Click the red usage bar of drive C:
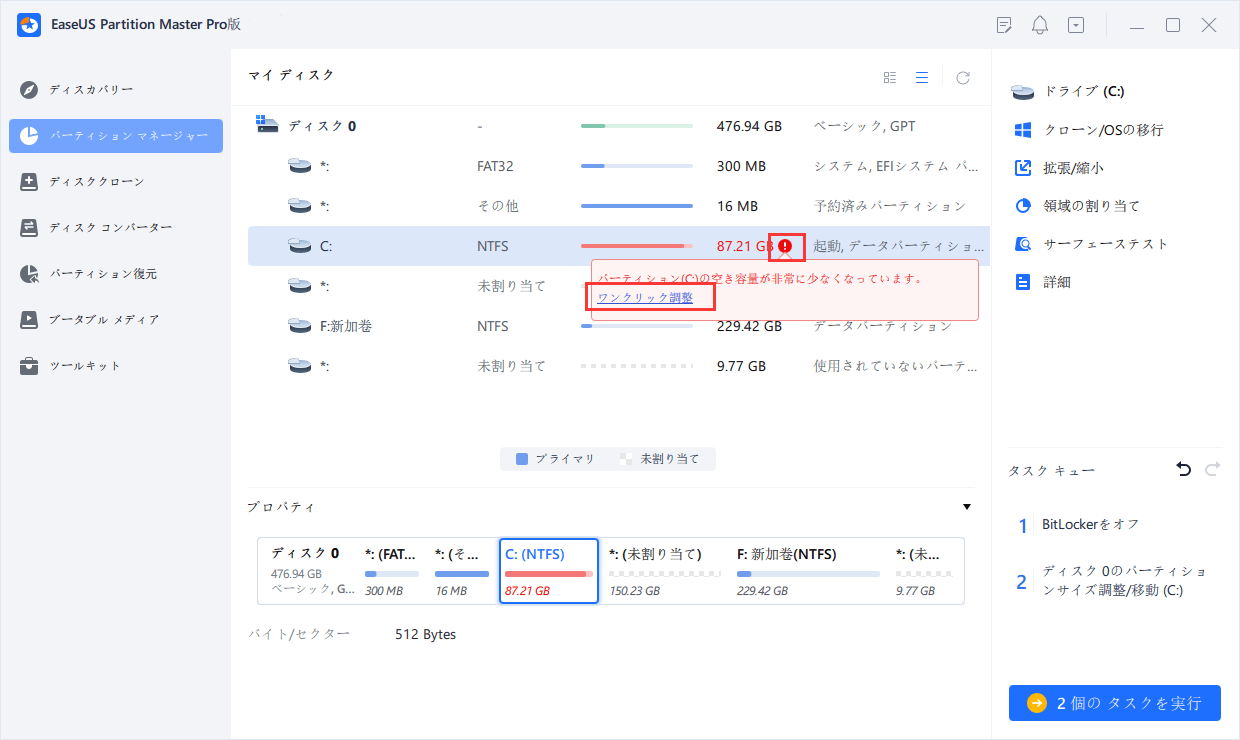This screenshot has width=1240, height=740. (x=637, y=246)
